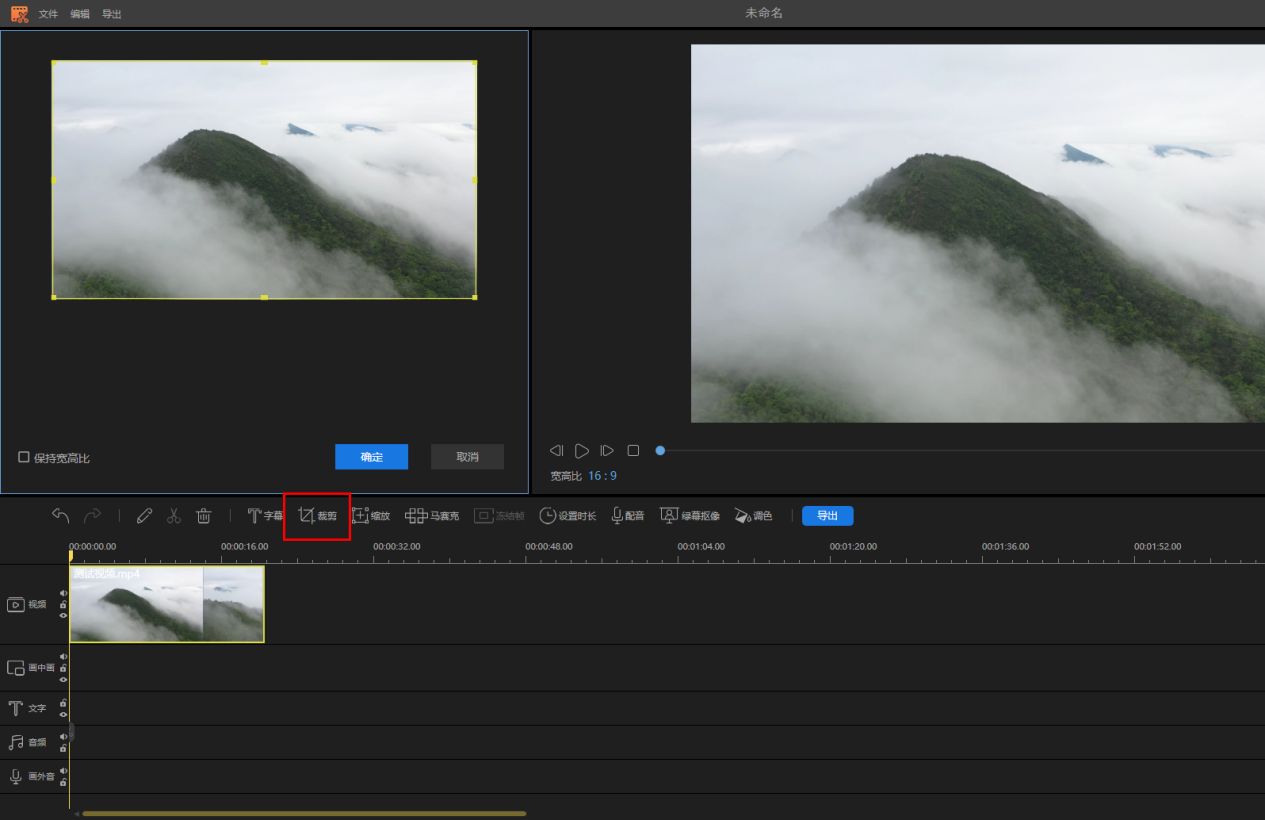Mute the 视频 track
Viewport: 1265px width, 820px height.
(63, 593)
